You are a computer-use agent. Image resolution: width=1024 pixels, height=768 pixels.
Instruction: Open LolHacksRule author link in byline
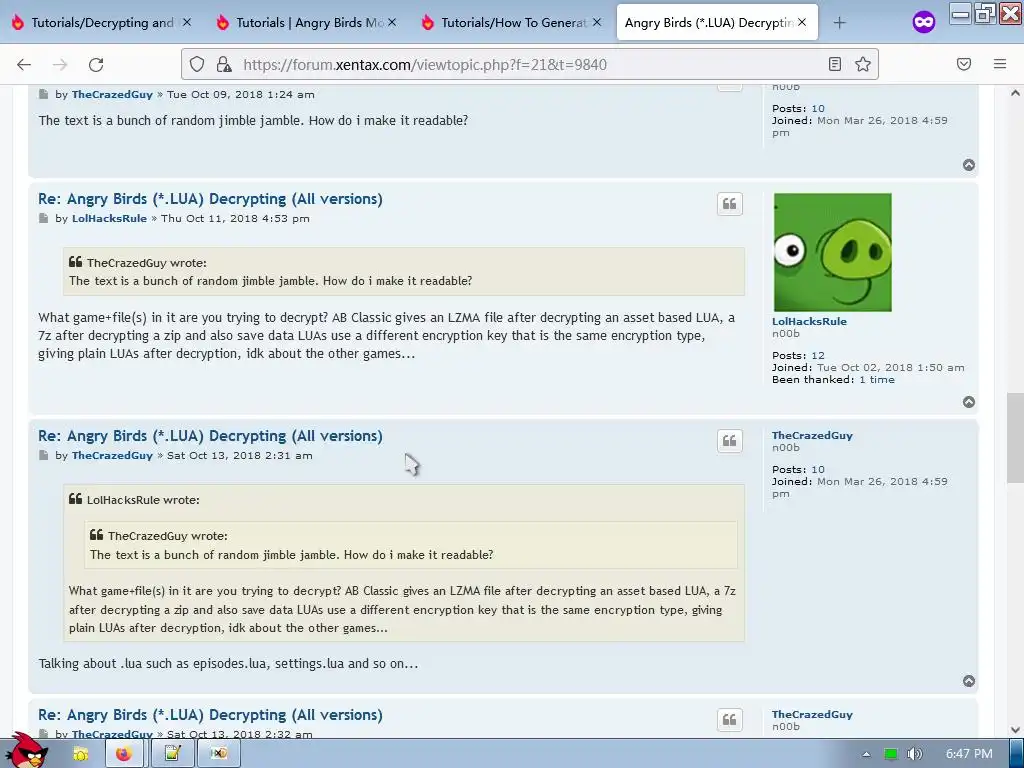[109, 218]
